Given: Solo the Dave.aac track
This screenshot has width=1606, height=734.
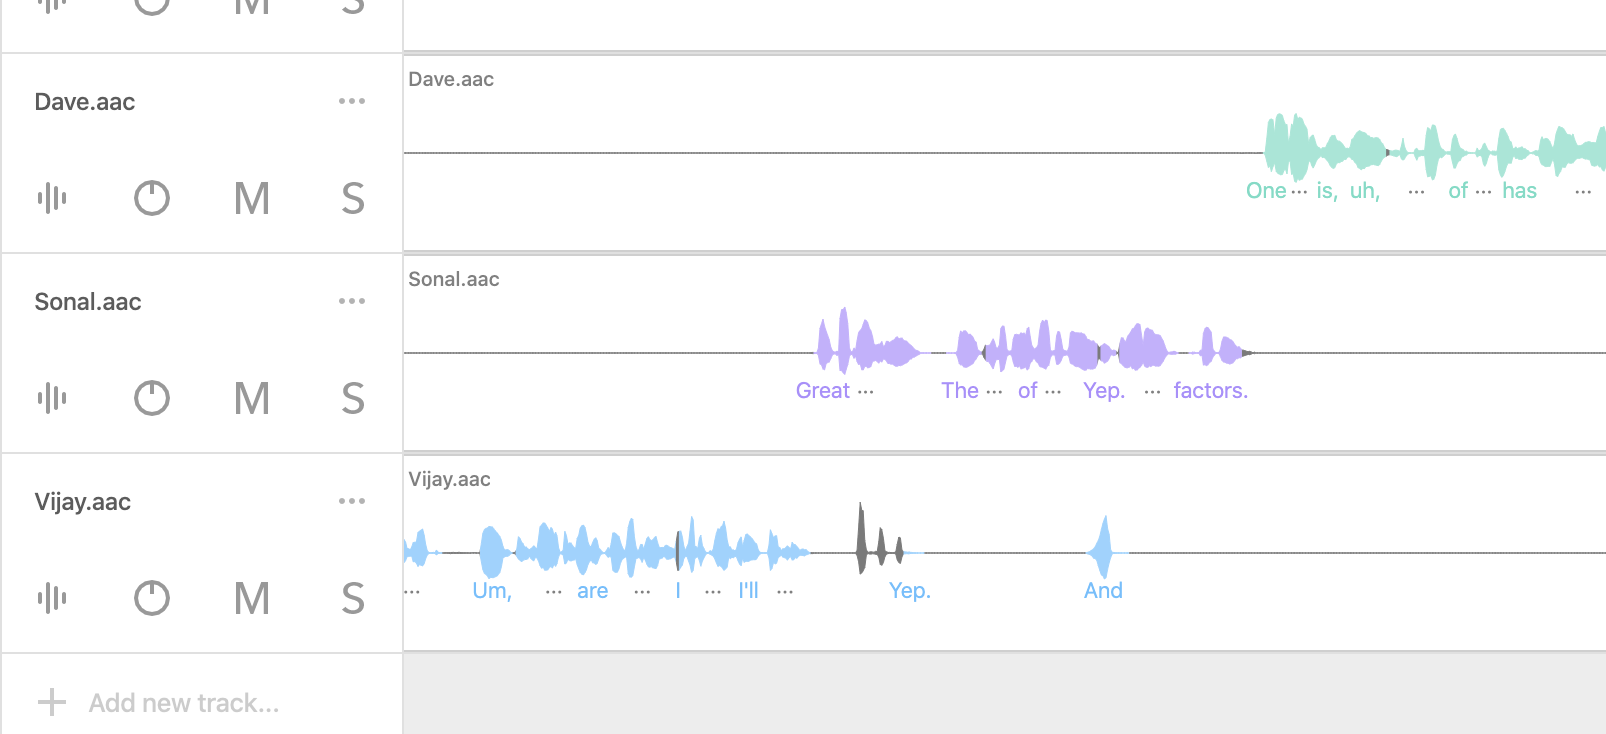Looking at the screenshot, I should (x=353, y=198).
